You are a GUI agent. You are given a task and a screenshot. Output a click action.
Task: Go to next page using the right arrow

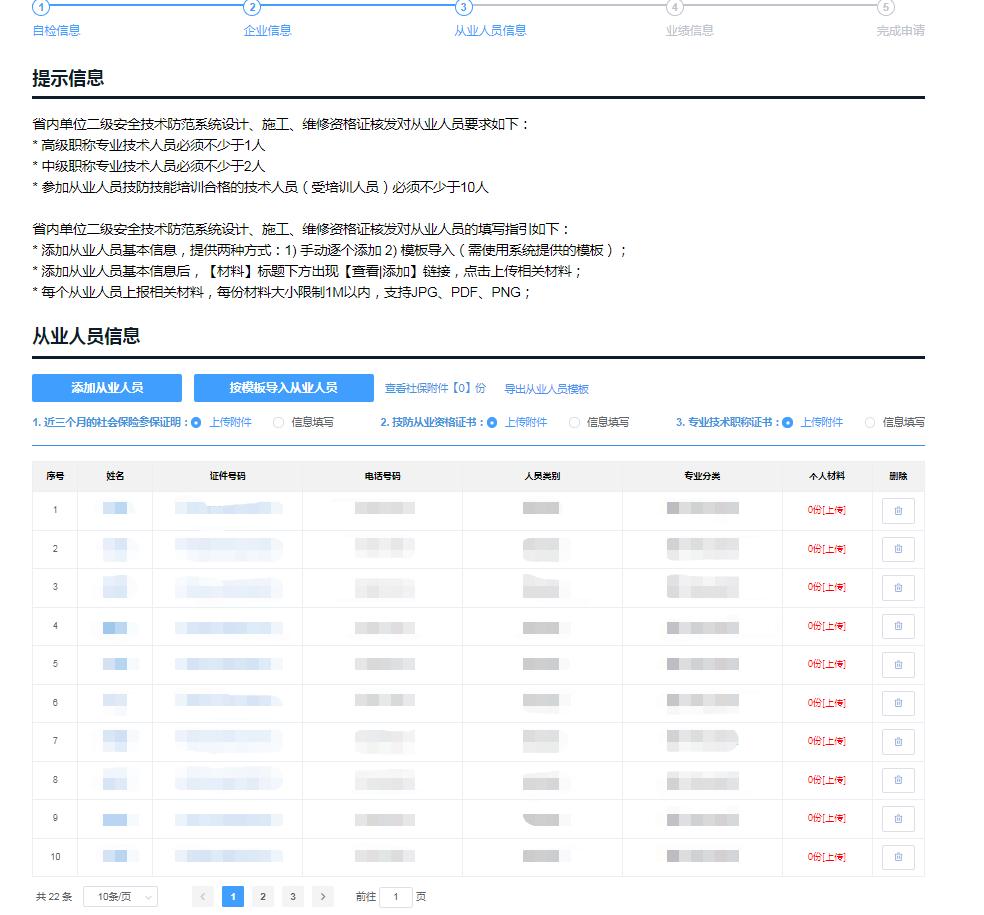[322, 896]
